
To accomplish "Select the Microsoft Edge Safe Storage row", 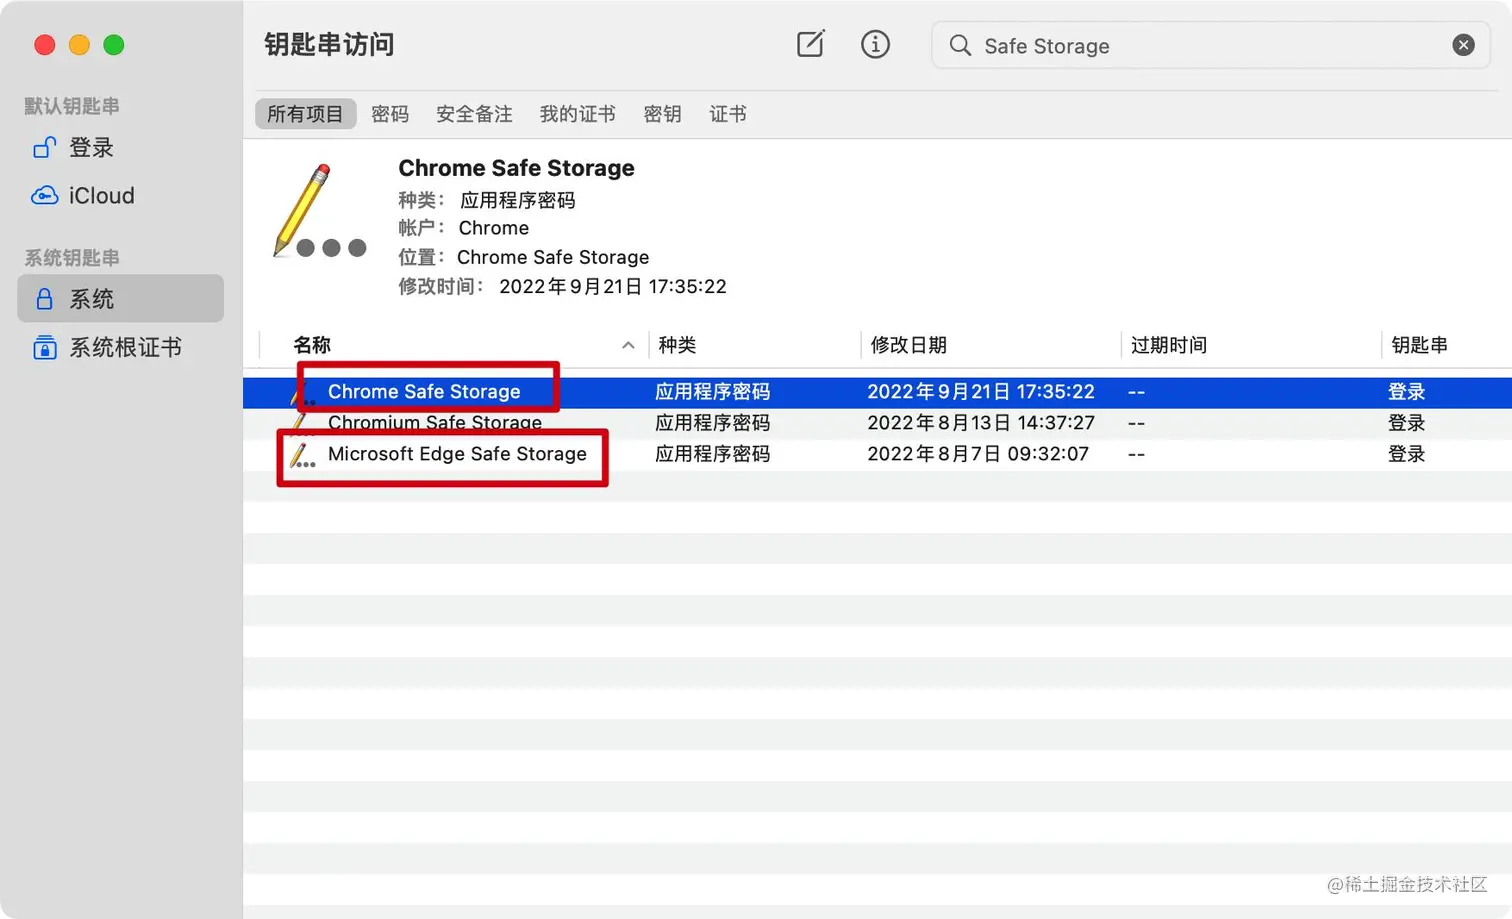I will (877, 454).
